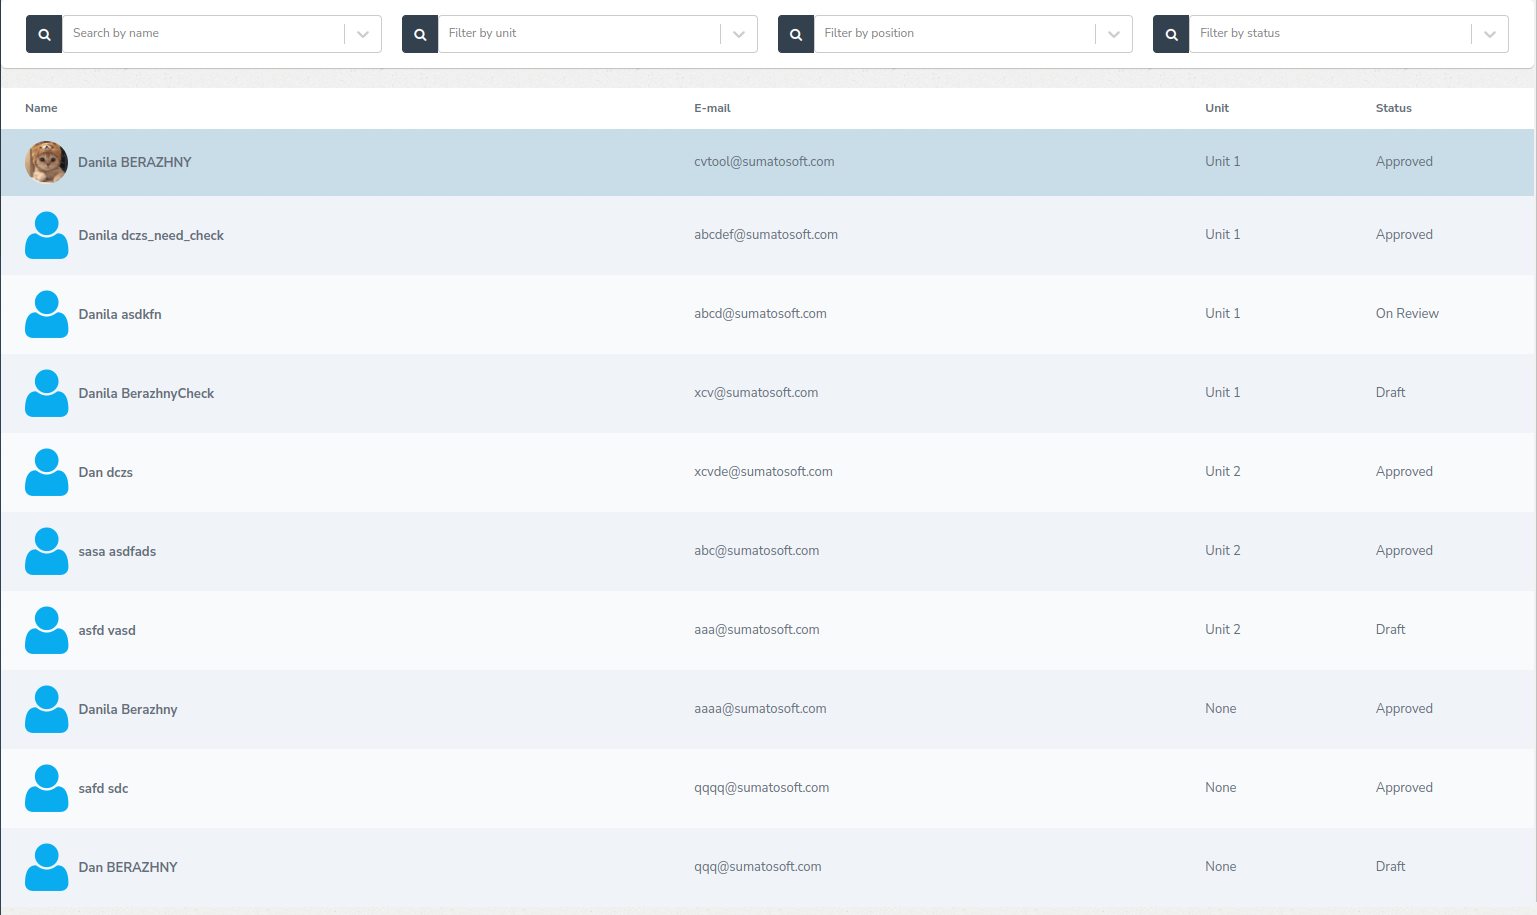Click the E-mail column header
Viewport: 1537px width, 915px height.
tap(712, 108)
